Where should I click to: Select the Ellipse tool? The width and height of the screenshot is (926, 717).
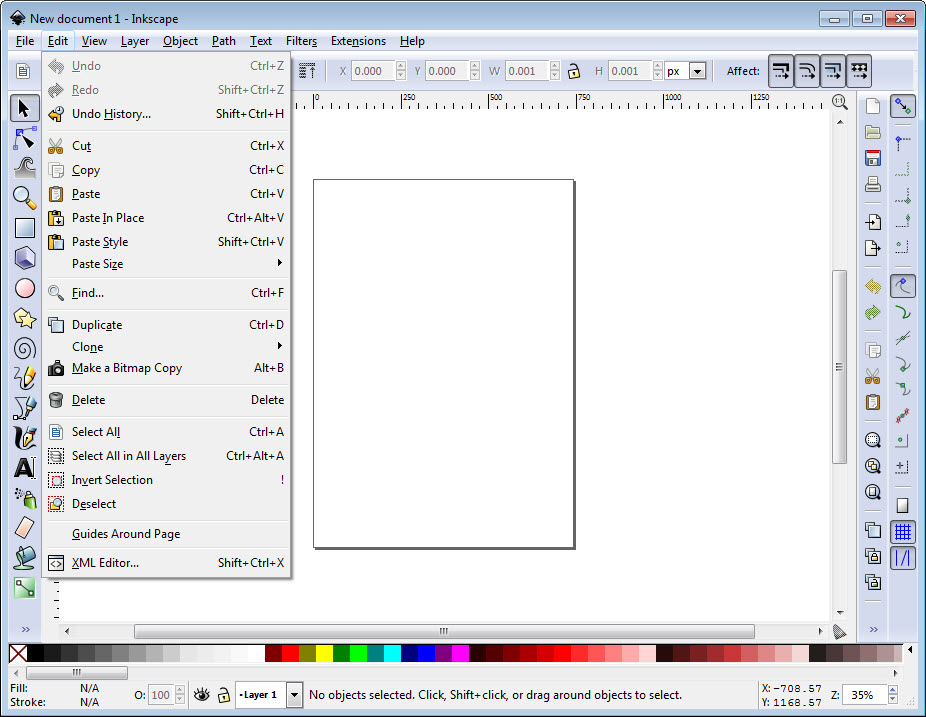24,288
